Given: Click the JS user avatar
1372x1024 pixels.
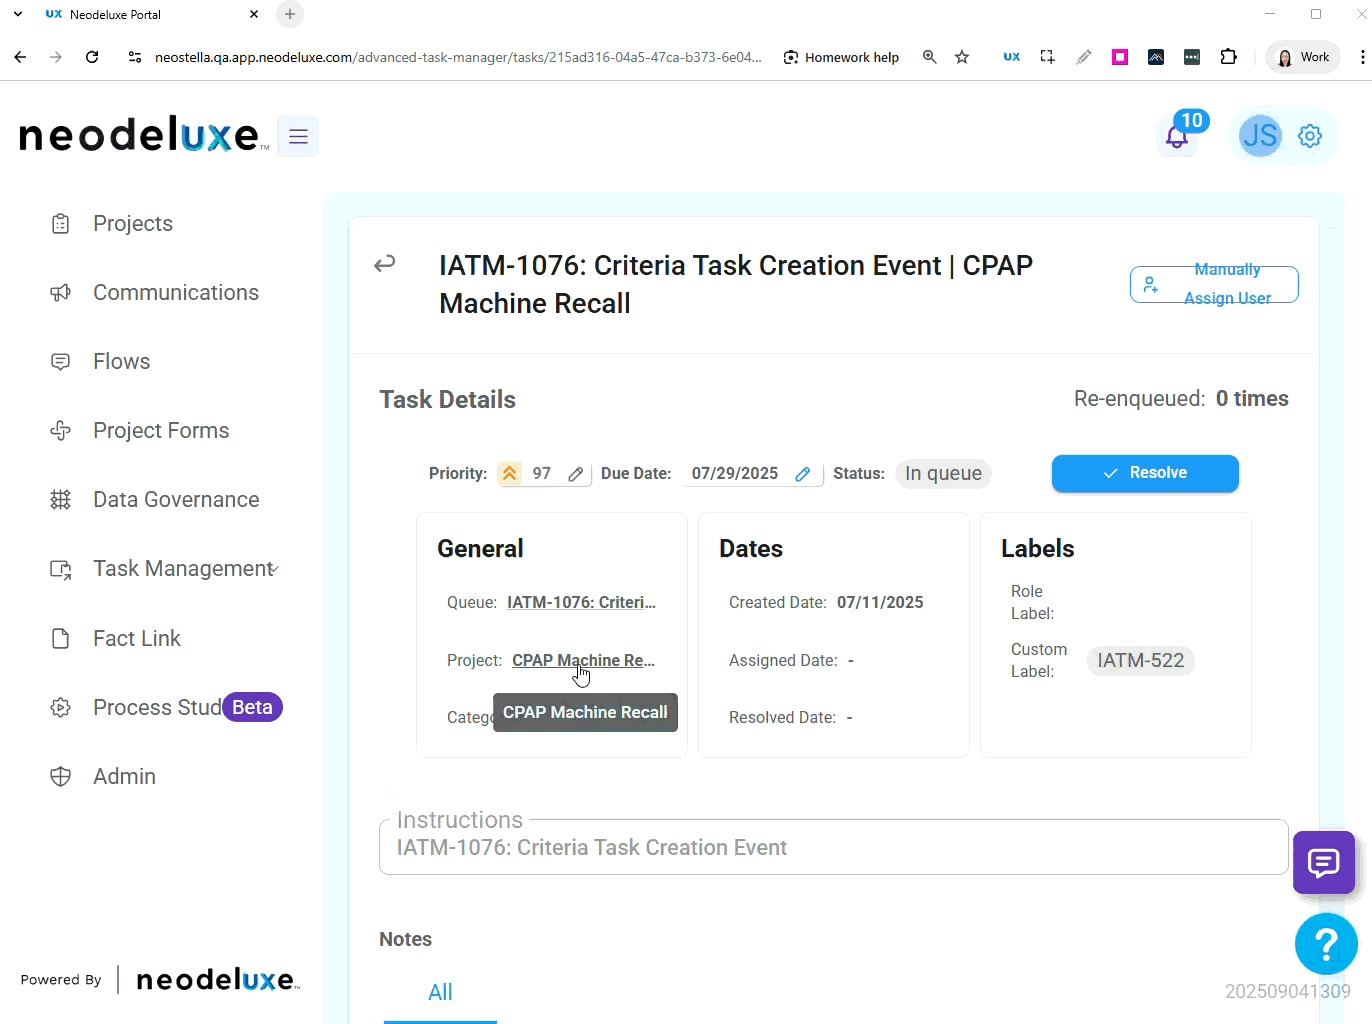Looking at the screenshot, I should pos(1259,135).
